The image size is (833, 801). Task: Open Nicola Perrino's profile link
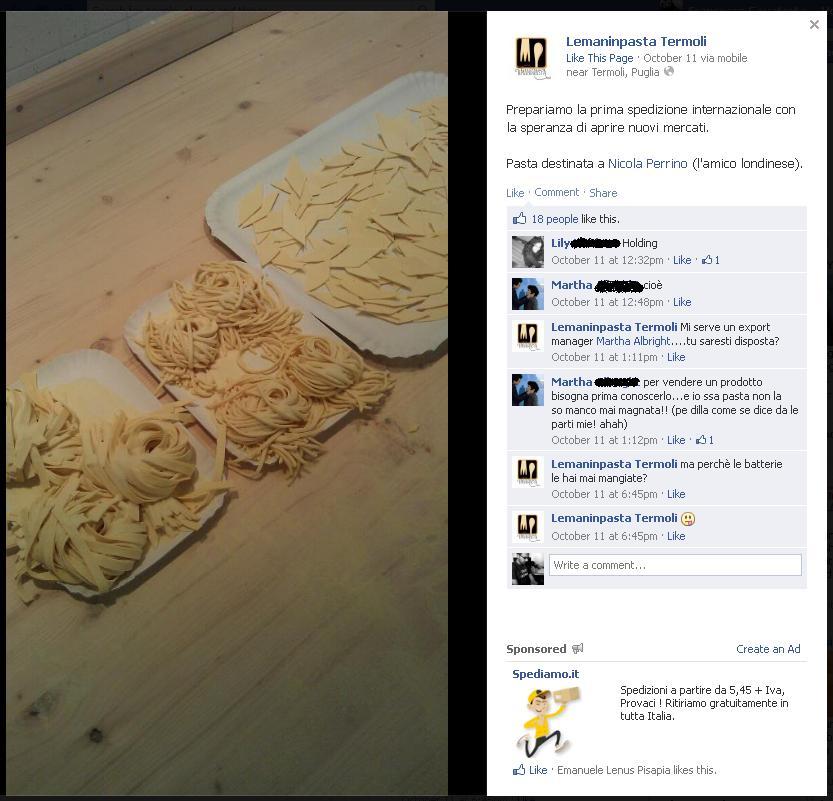point(648,164)
